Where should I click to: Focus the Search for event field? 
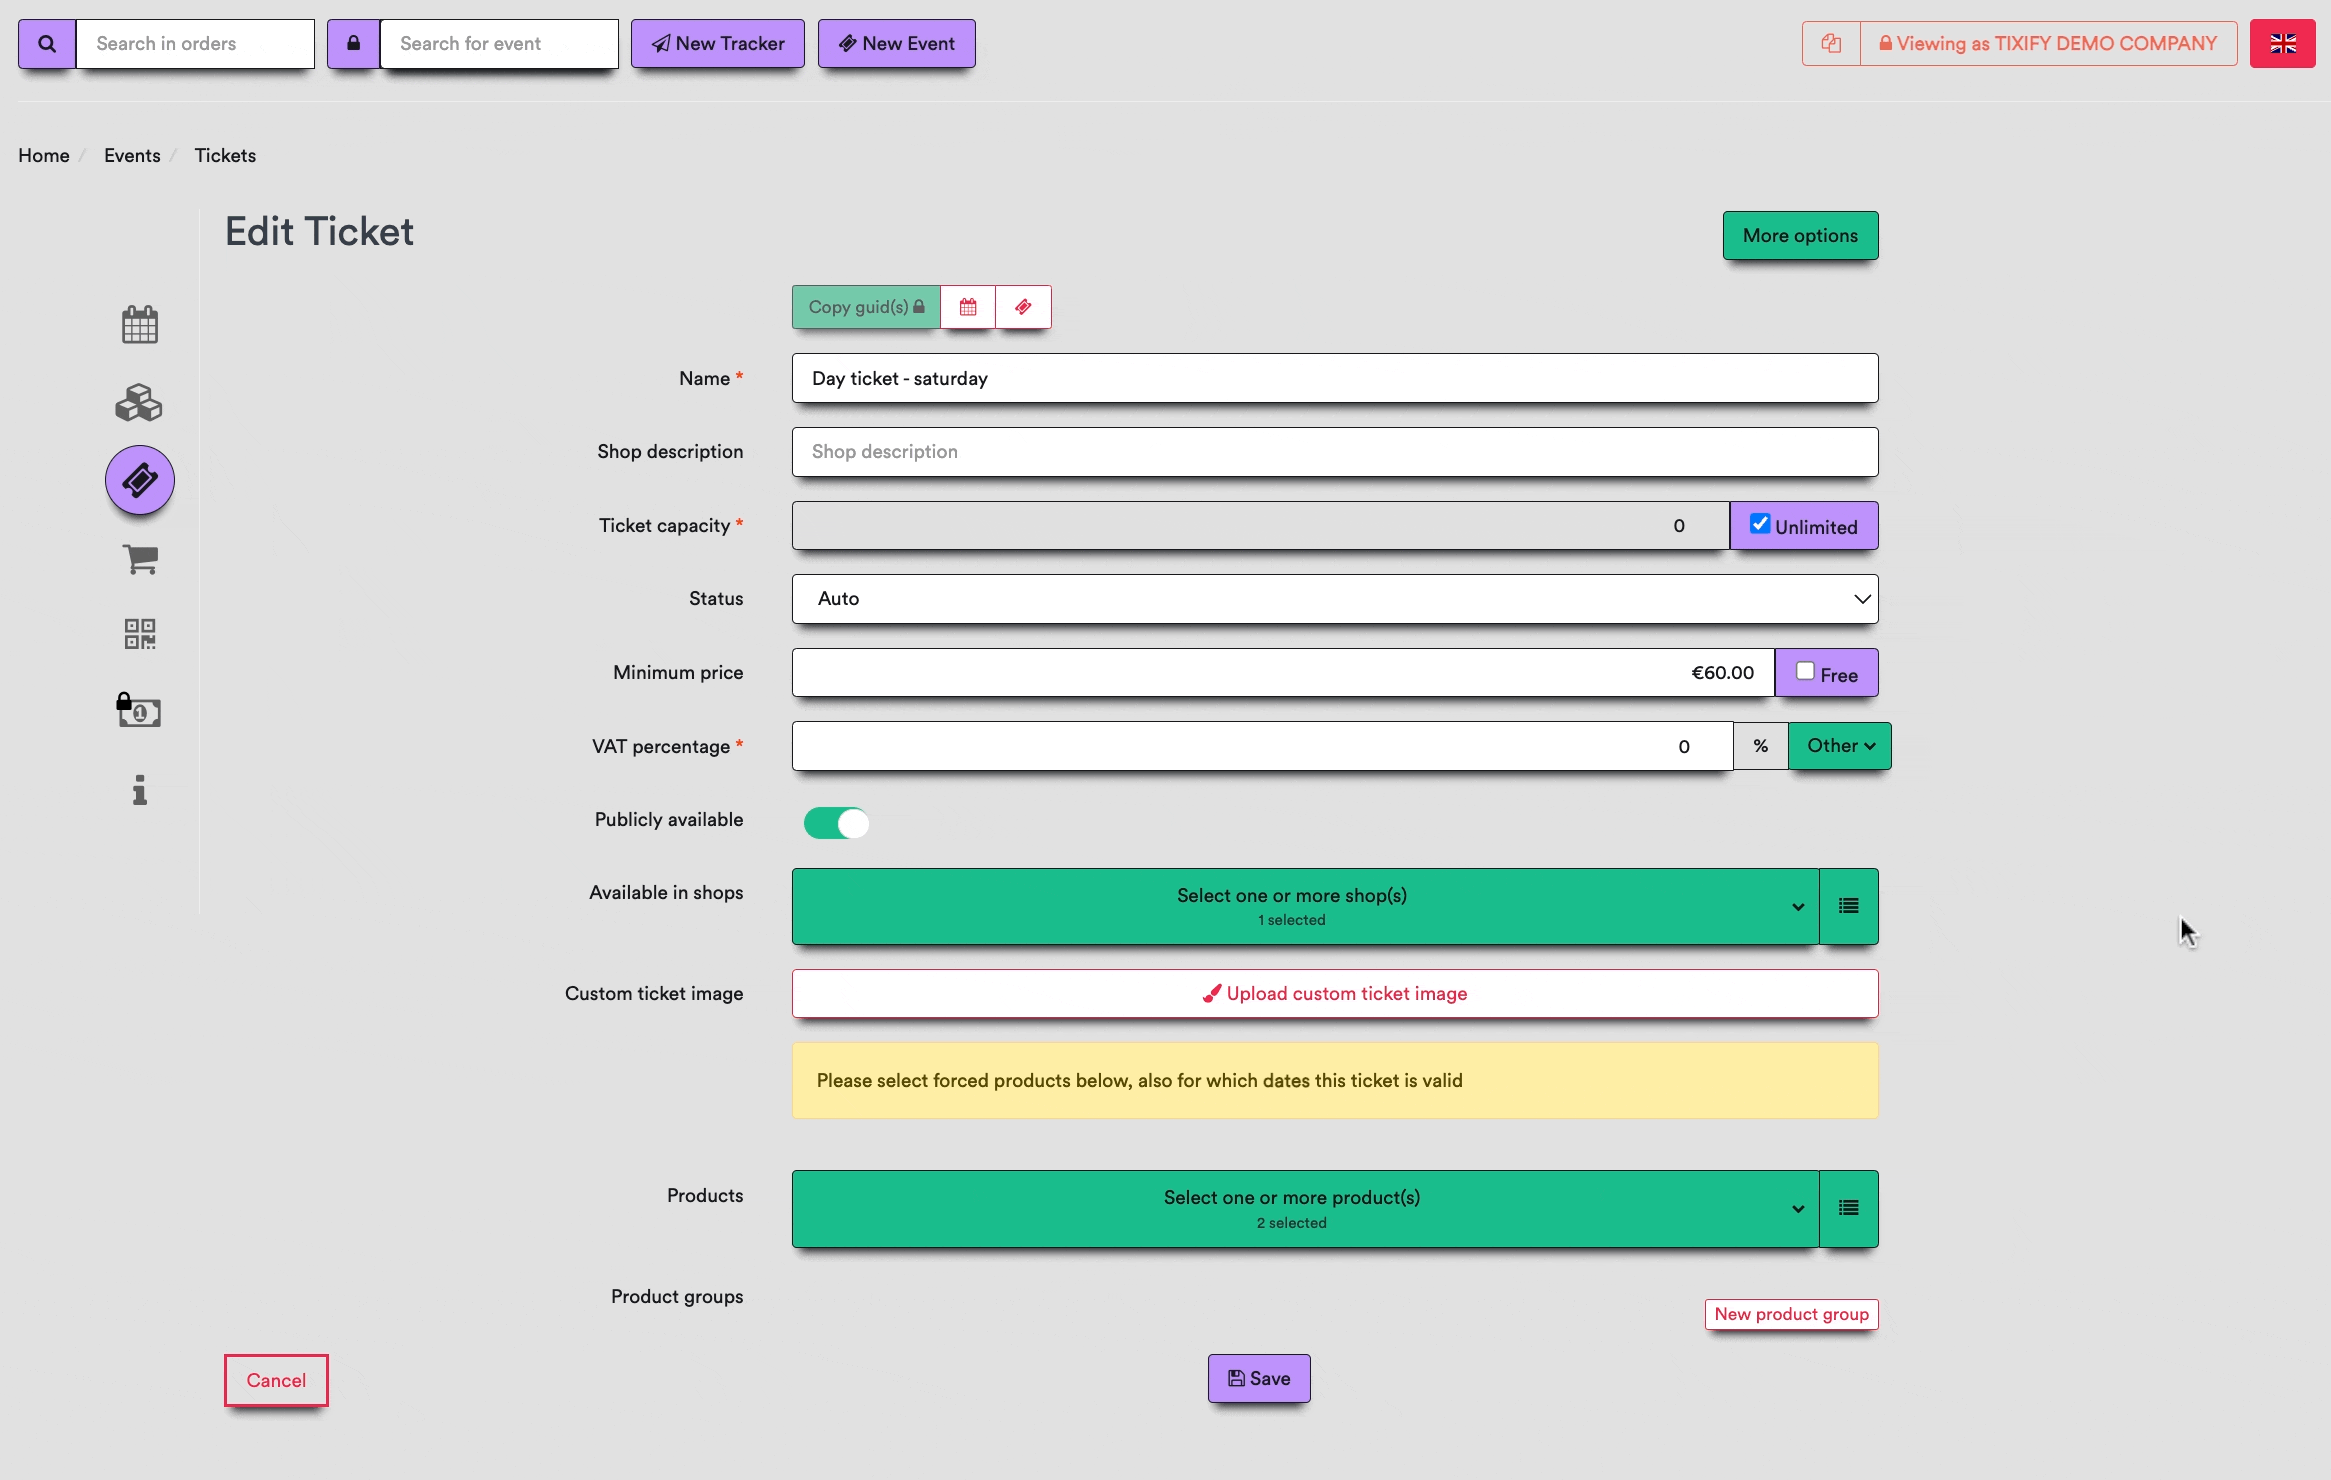coord(499,44)
